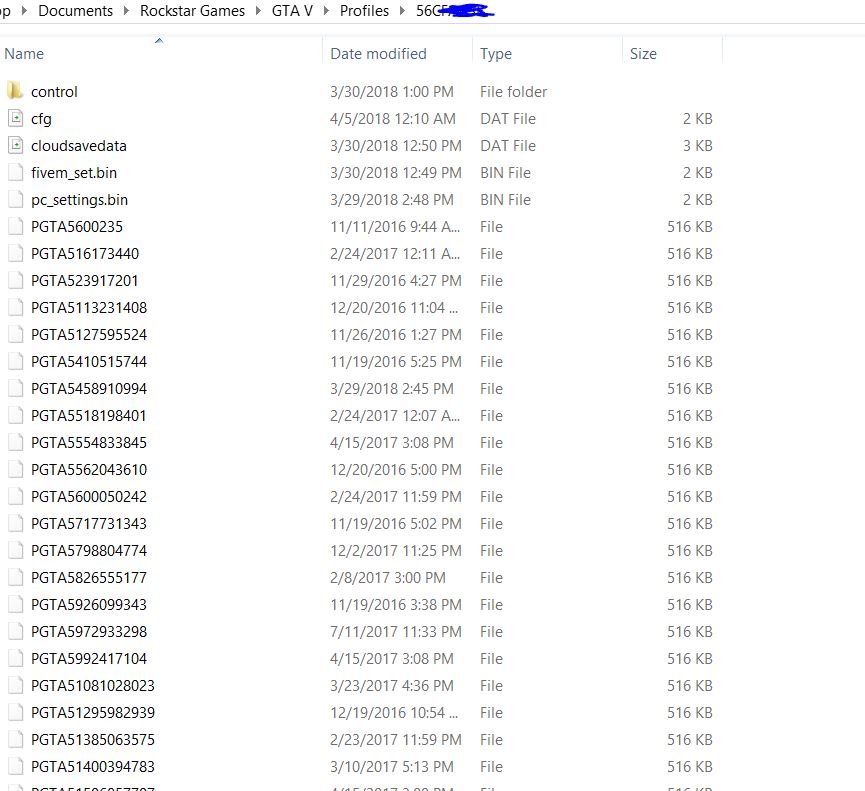Select the PGTA5600235 file icon
This screenshot has height=791, width=865.
pos(16,226)
